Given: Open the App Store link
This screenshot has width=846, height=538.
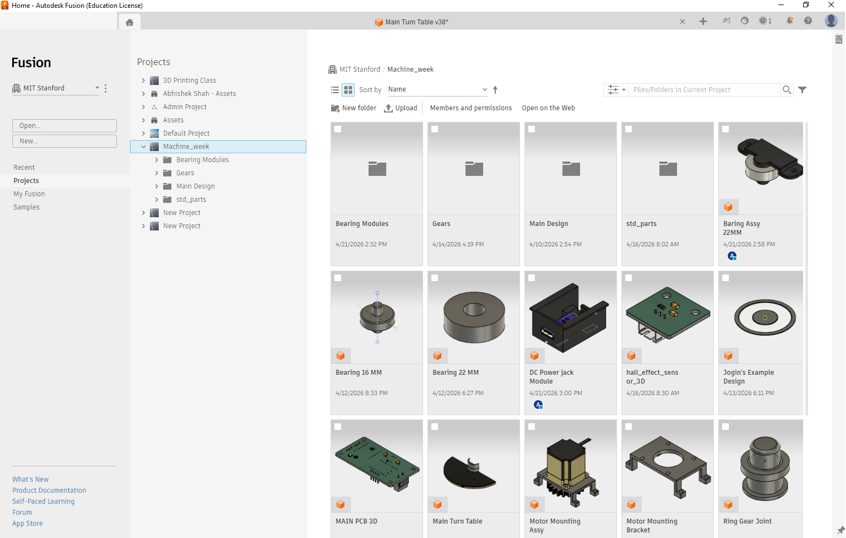Looking at the screenshot, I should point(28,523).
